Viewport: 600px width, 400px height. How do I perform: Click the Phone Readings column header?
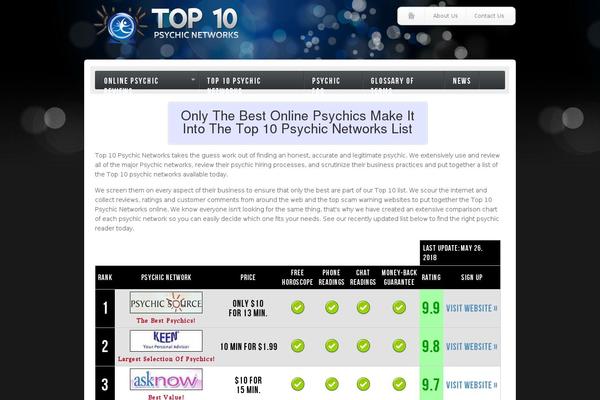tap(331, 277)
